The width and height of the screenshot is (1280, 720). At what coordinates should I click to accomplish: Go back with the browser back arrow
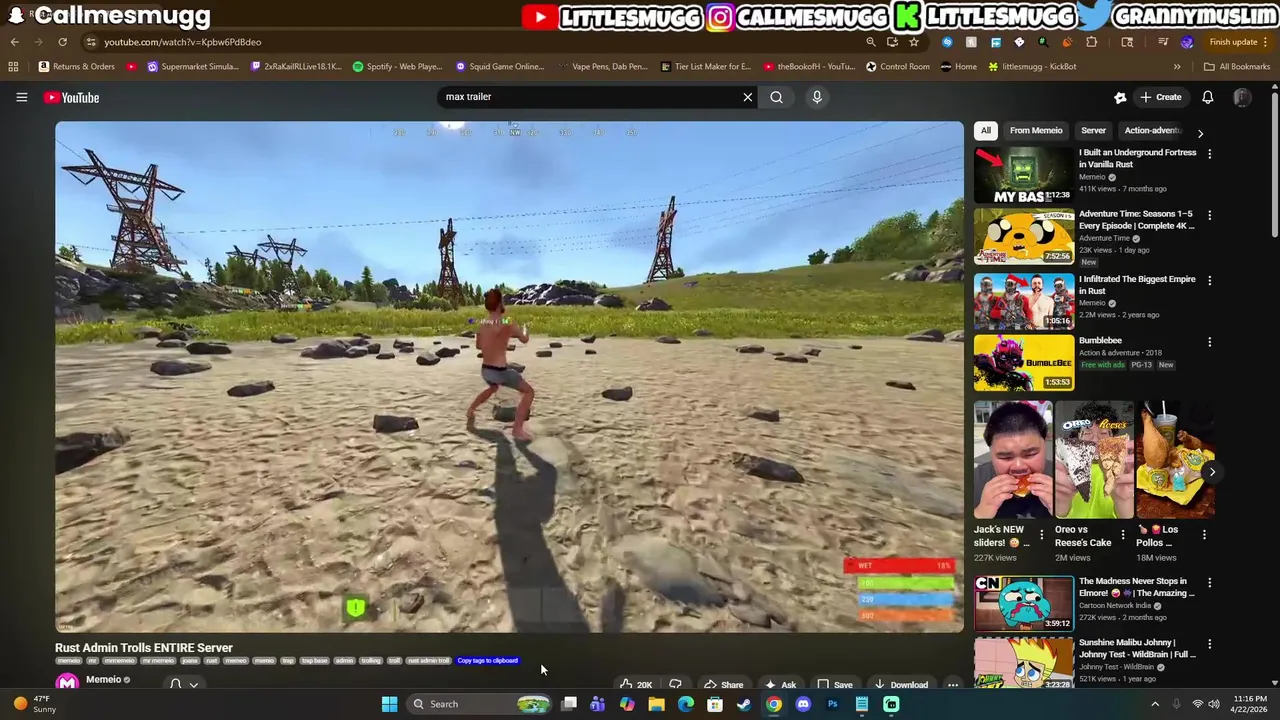[14, 42]
